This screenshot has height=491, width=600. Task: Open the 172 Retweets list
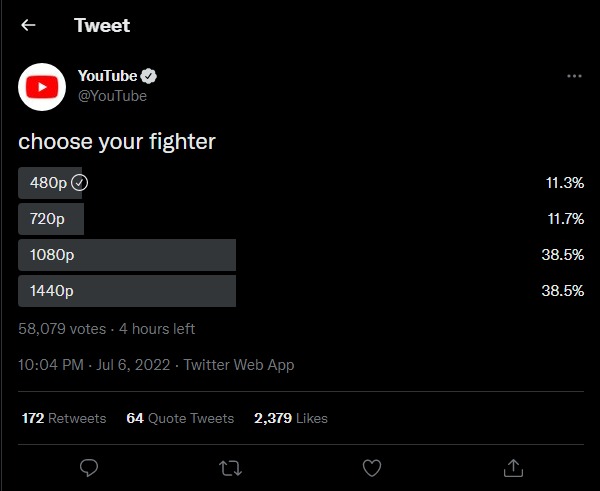64,418
